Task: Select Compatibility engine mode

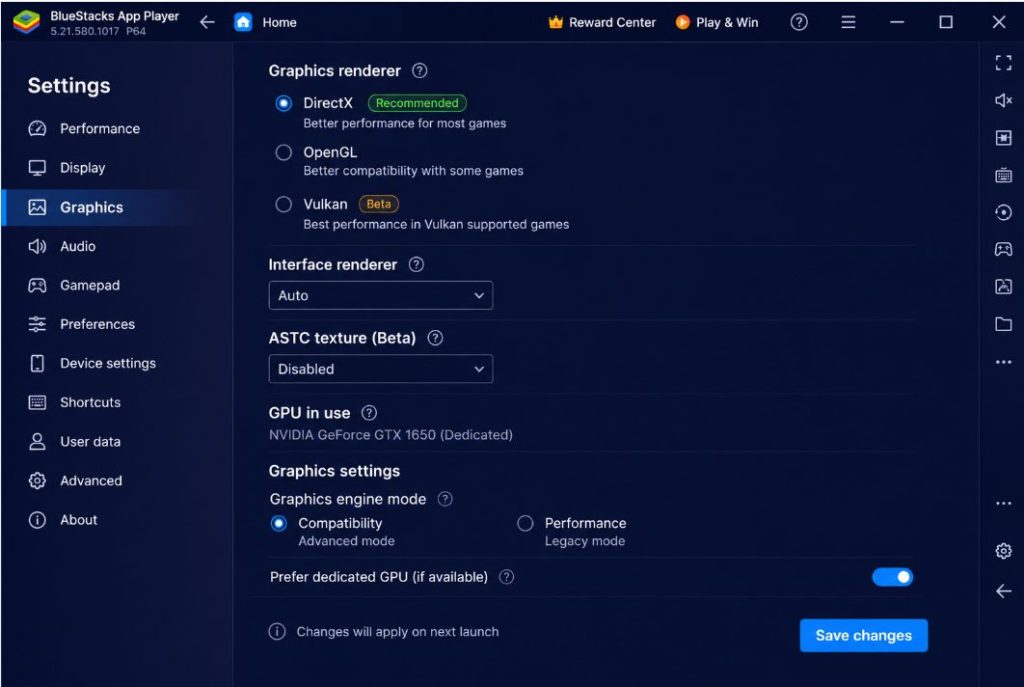Action: click(279, 524)
